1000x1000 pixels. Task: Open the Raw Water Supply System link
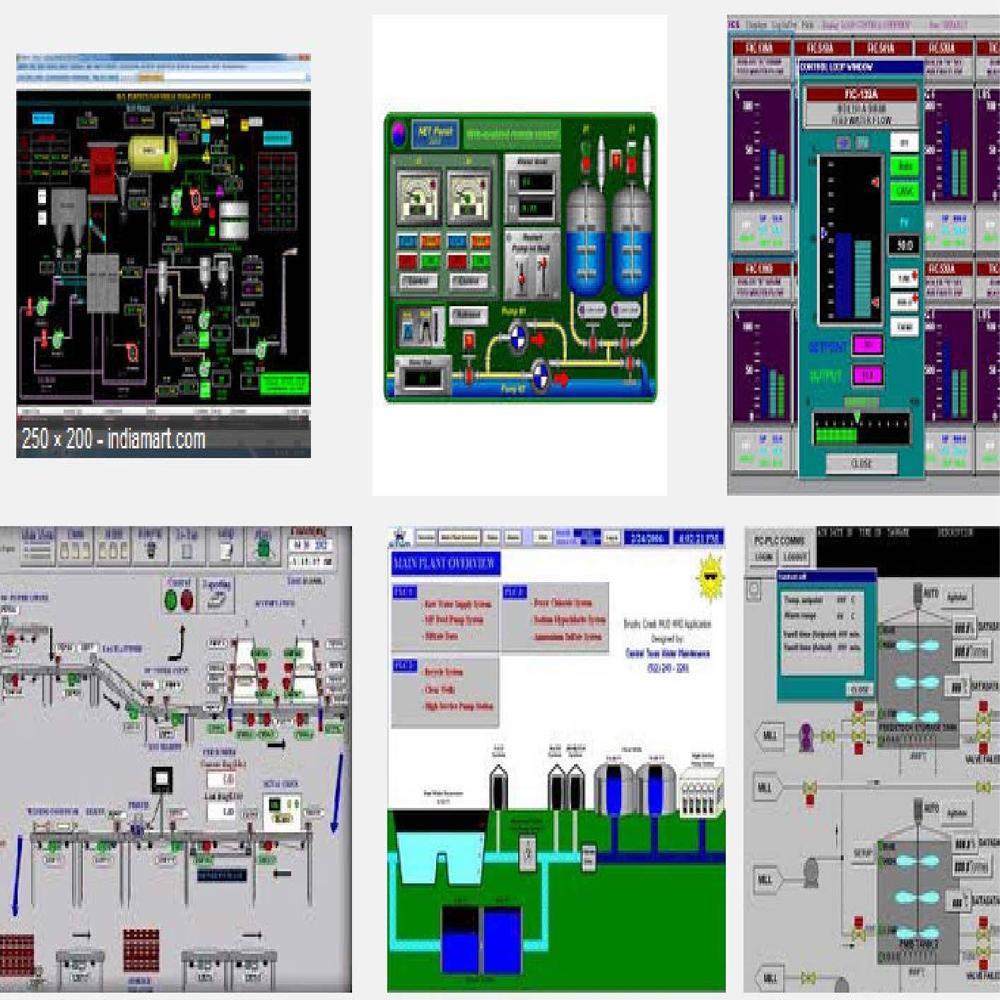(x=457, y=603)
